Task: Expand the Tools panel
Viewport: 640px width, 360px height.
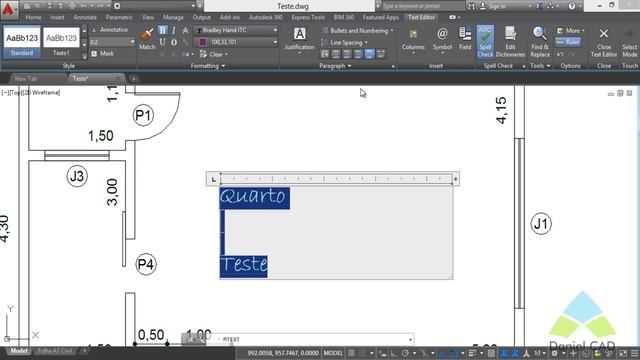Action: tap(540, 66)
